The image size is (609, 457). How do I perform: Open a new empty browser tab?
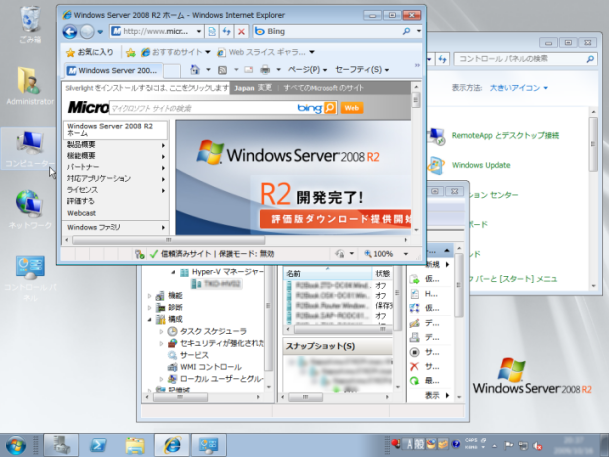[x=172, y=71]
